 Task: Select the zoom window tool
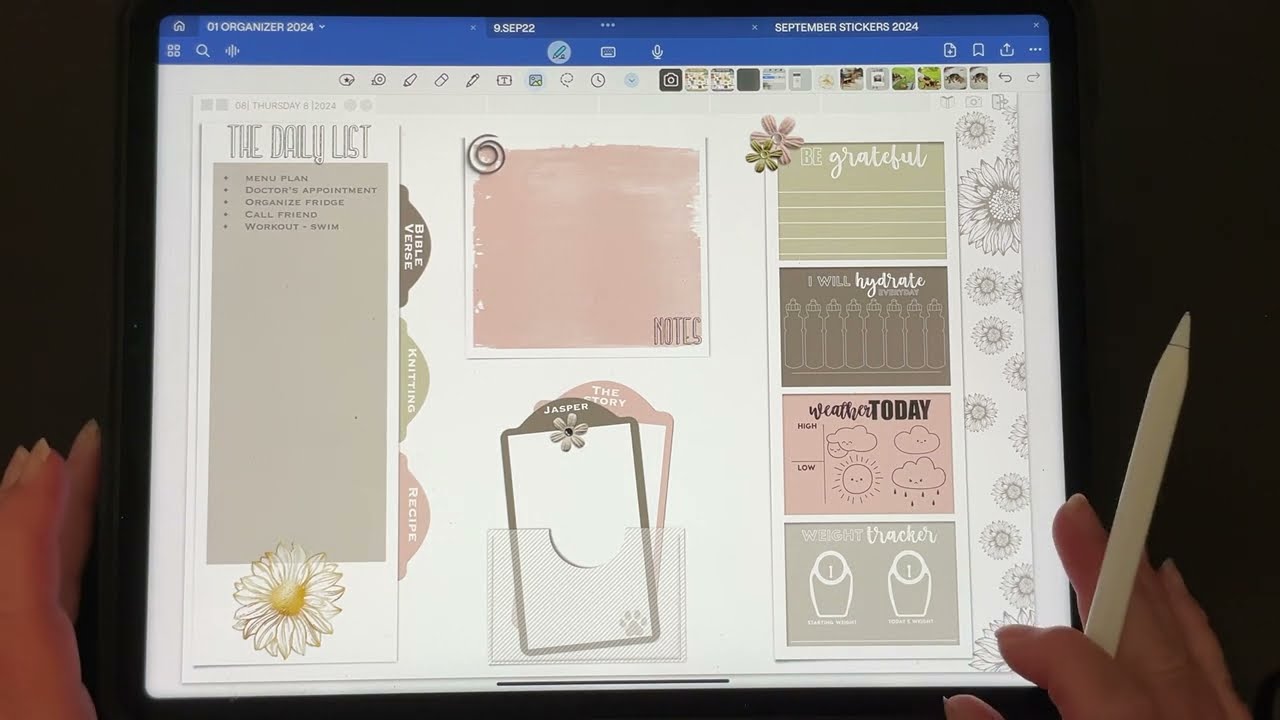[379, 80]
